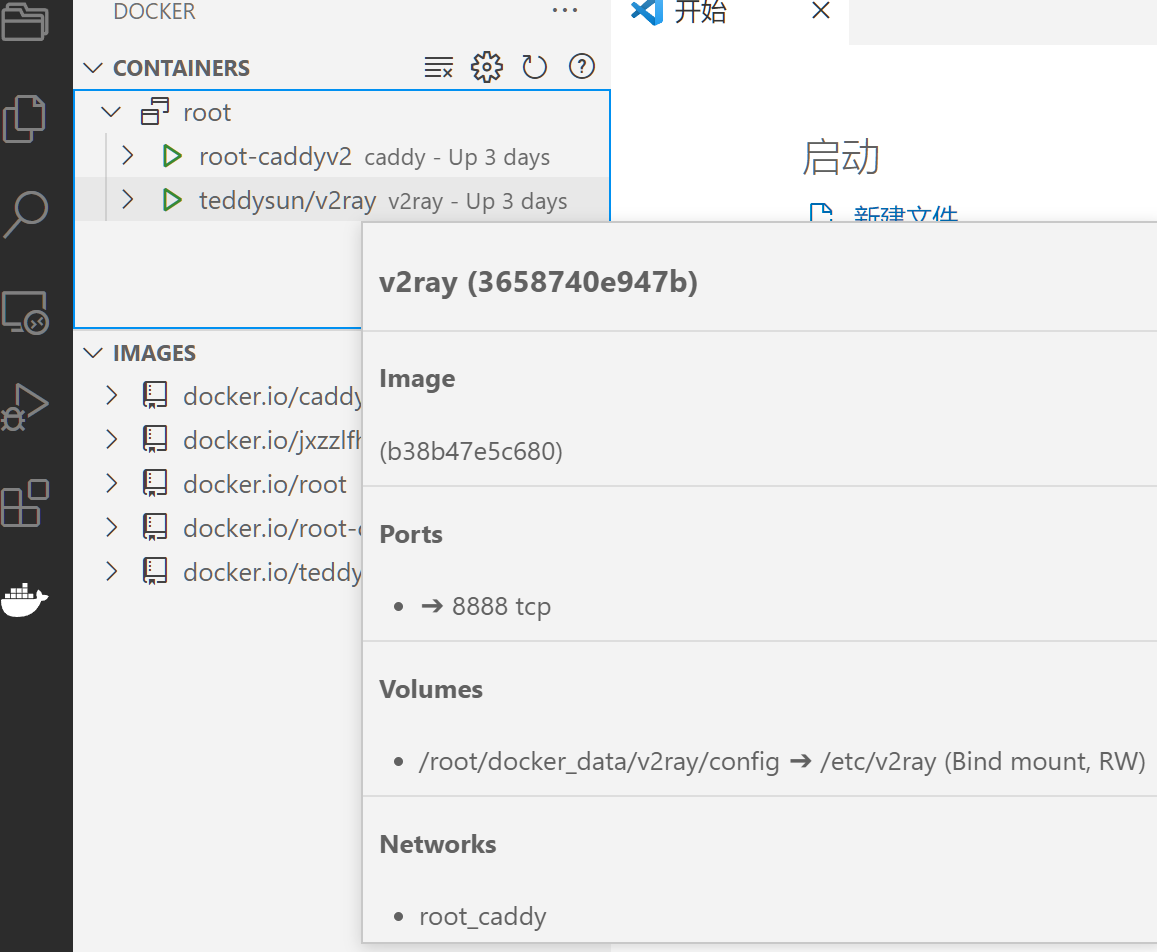Expand docker.io/teddy image node
The height and width of the screenshot is (952, 1157).
pos(111,571)
